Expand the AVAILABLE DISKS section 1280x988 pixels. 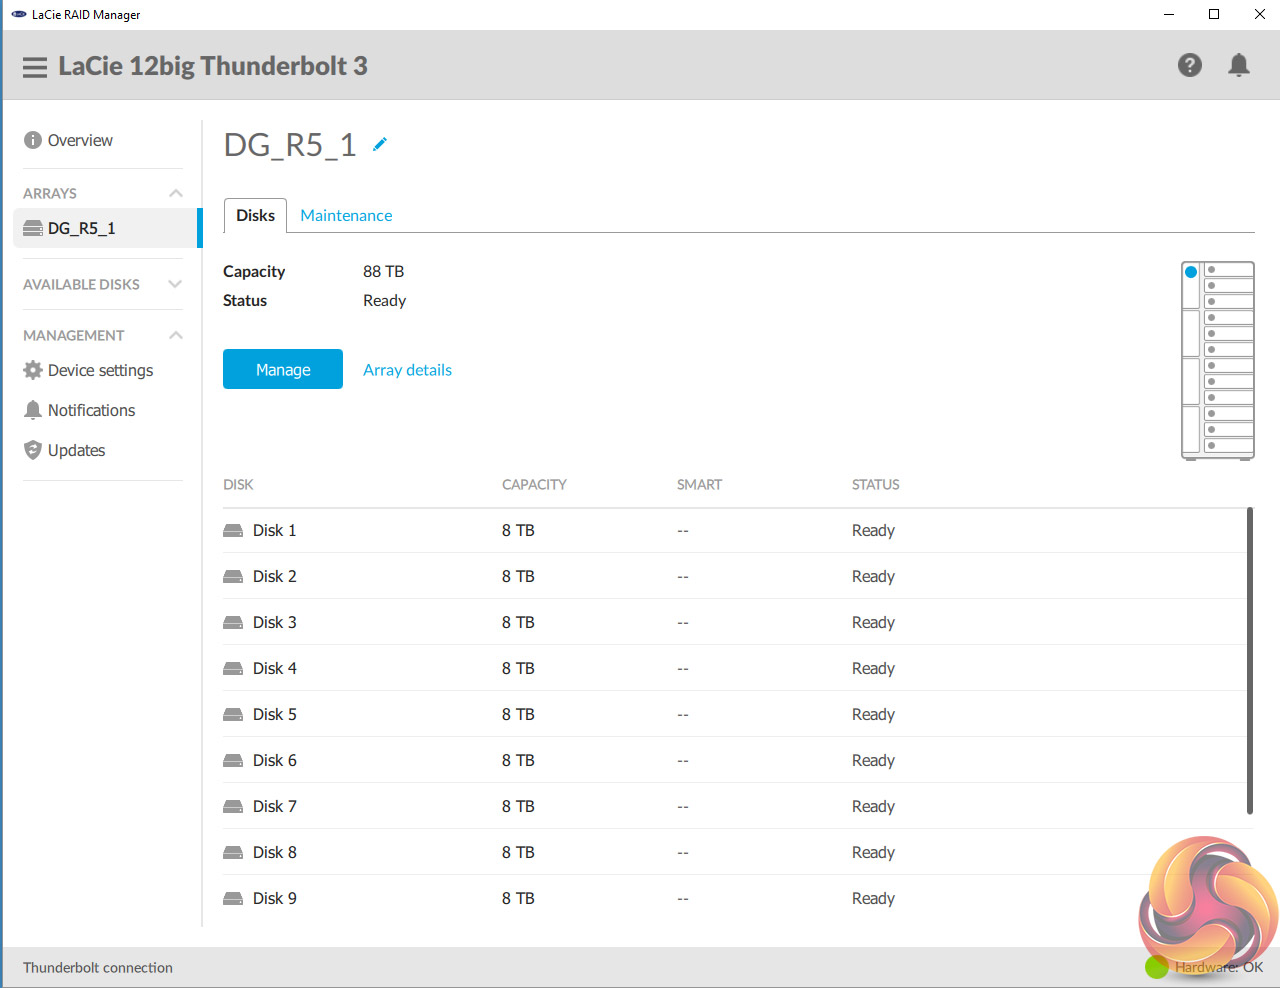click(x=176, y=284)
